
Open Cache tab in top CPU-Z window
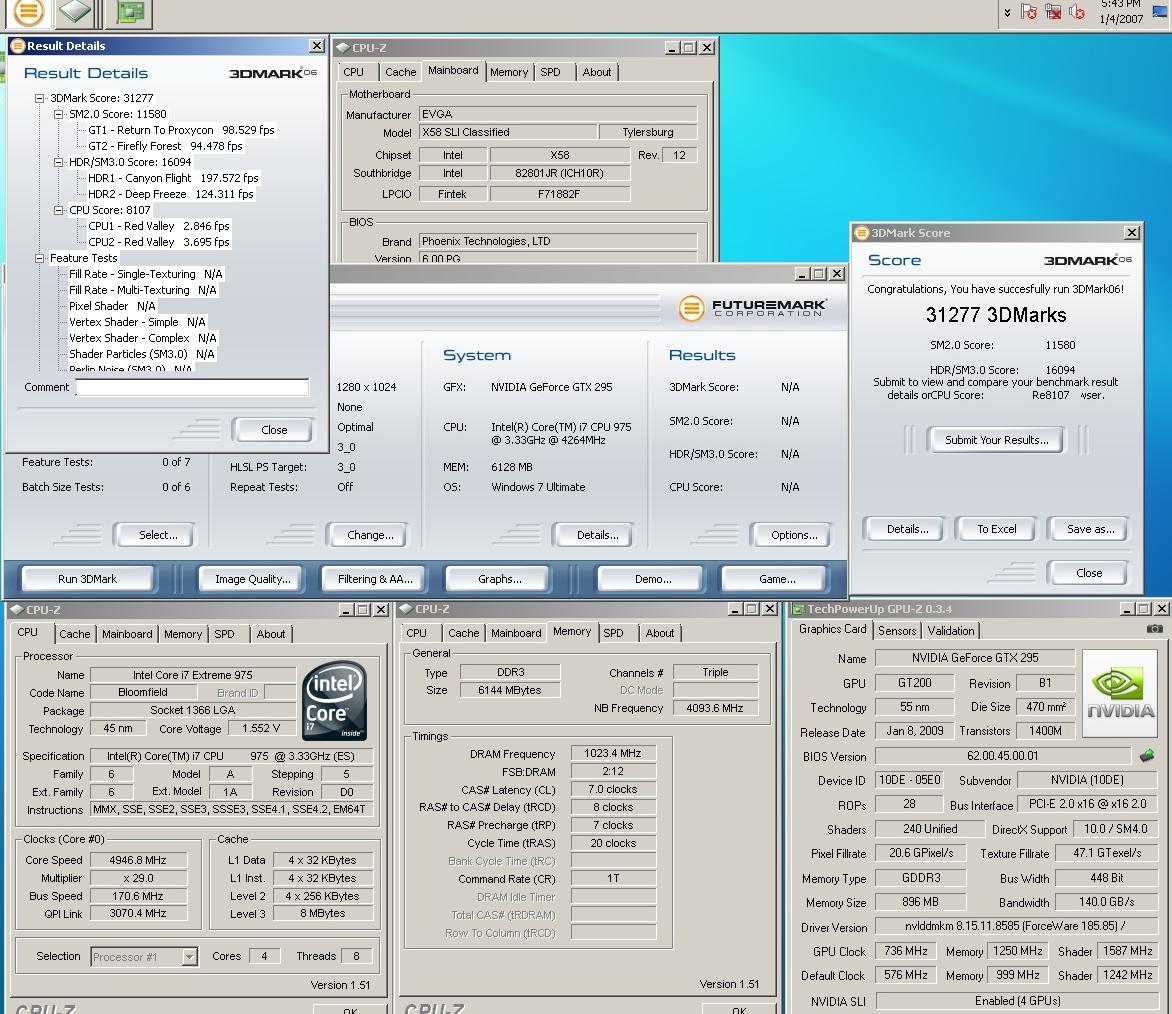pyautogui.click(x=401, y=72)
